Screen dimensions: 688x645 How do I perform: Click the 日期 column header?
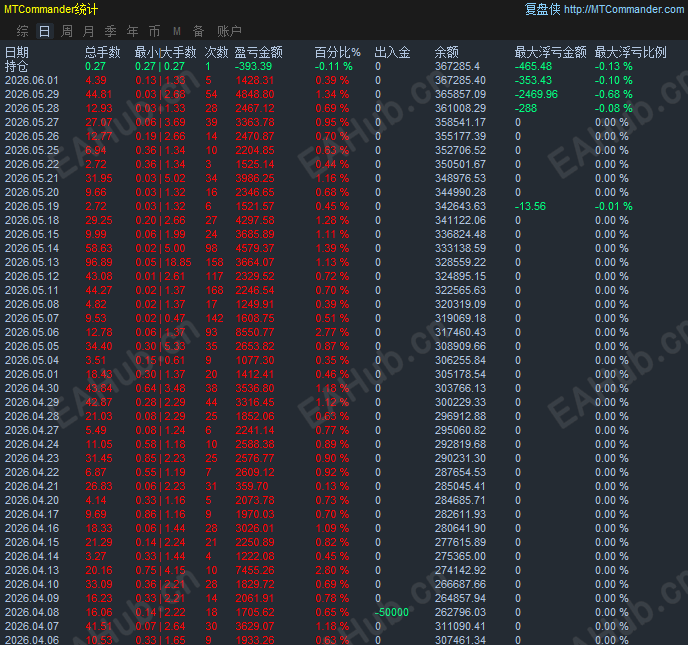click(17, 53)
